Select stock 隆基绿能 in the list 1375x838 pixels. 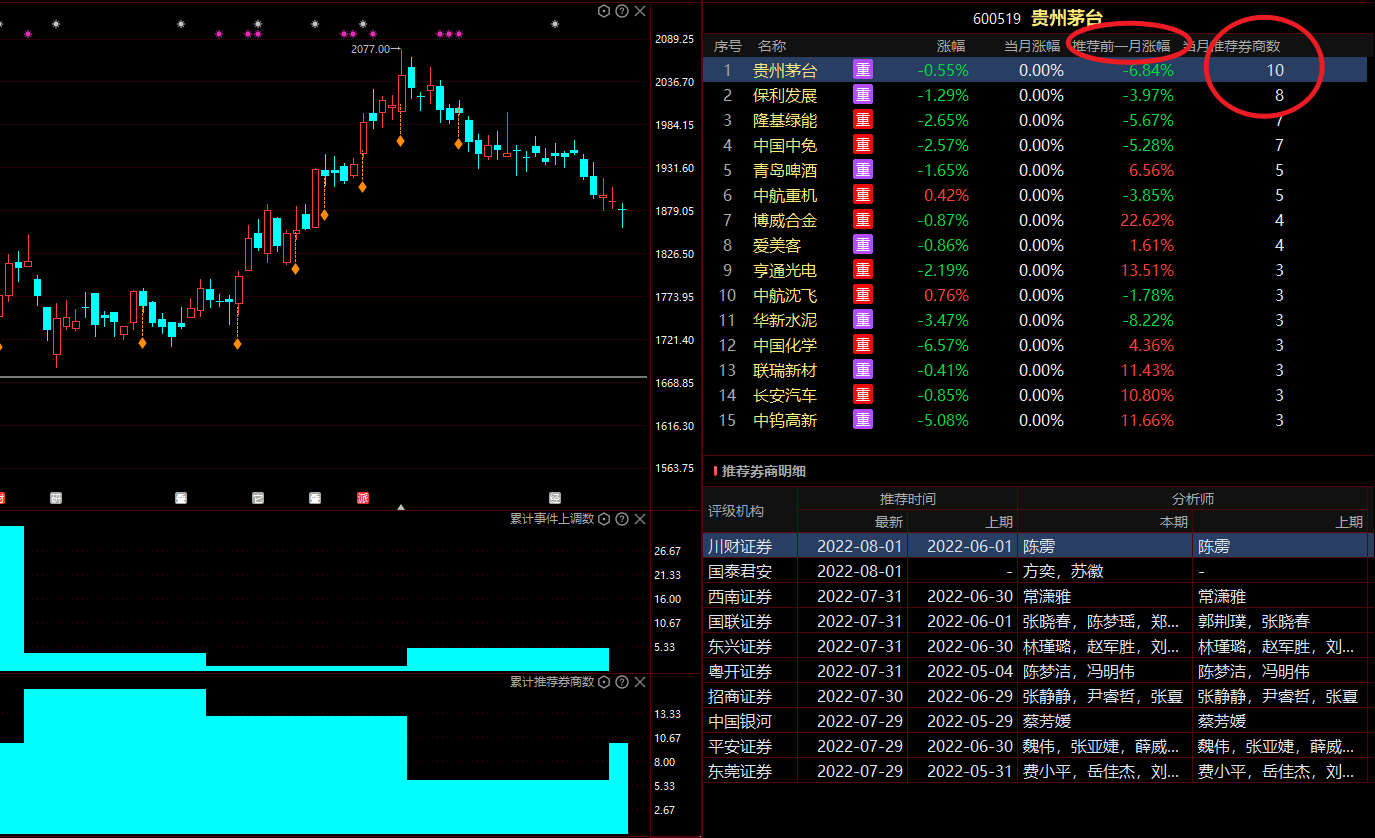785,120
